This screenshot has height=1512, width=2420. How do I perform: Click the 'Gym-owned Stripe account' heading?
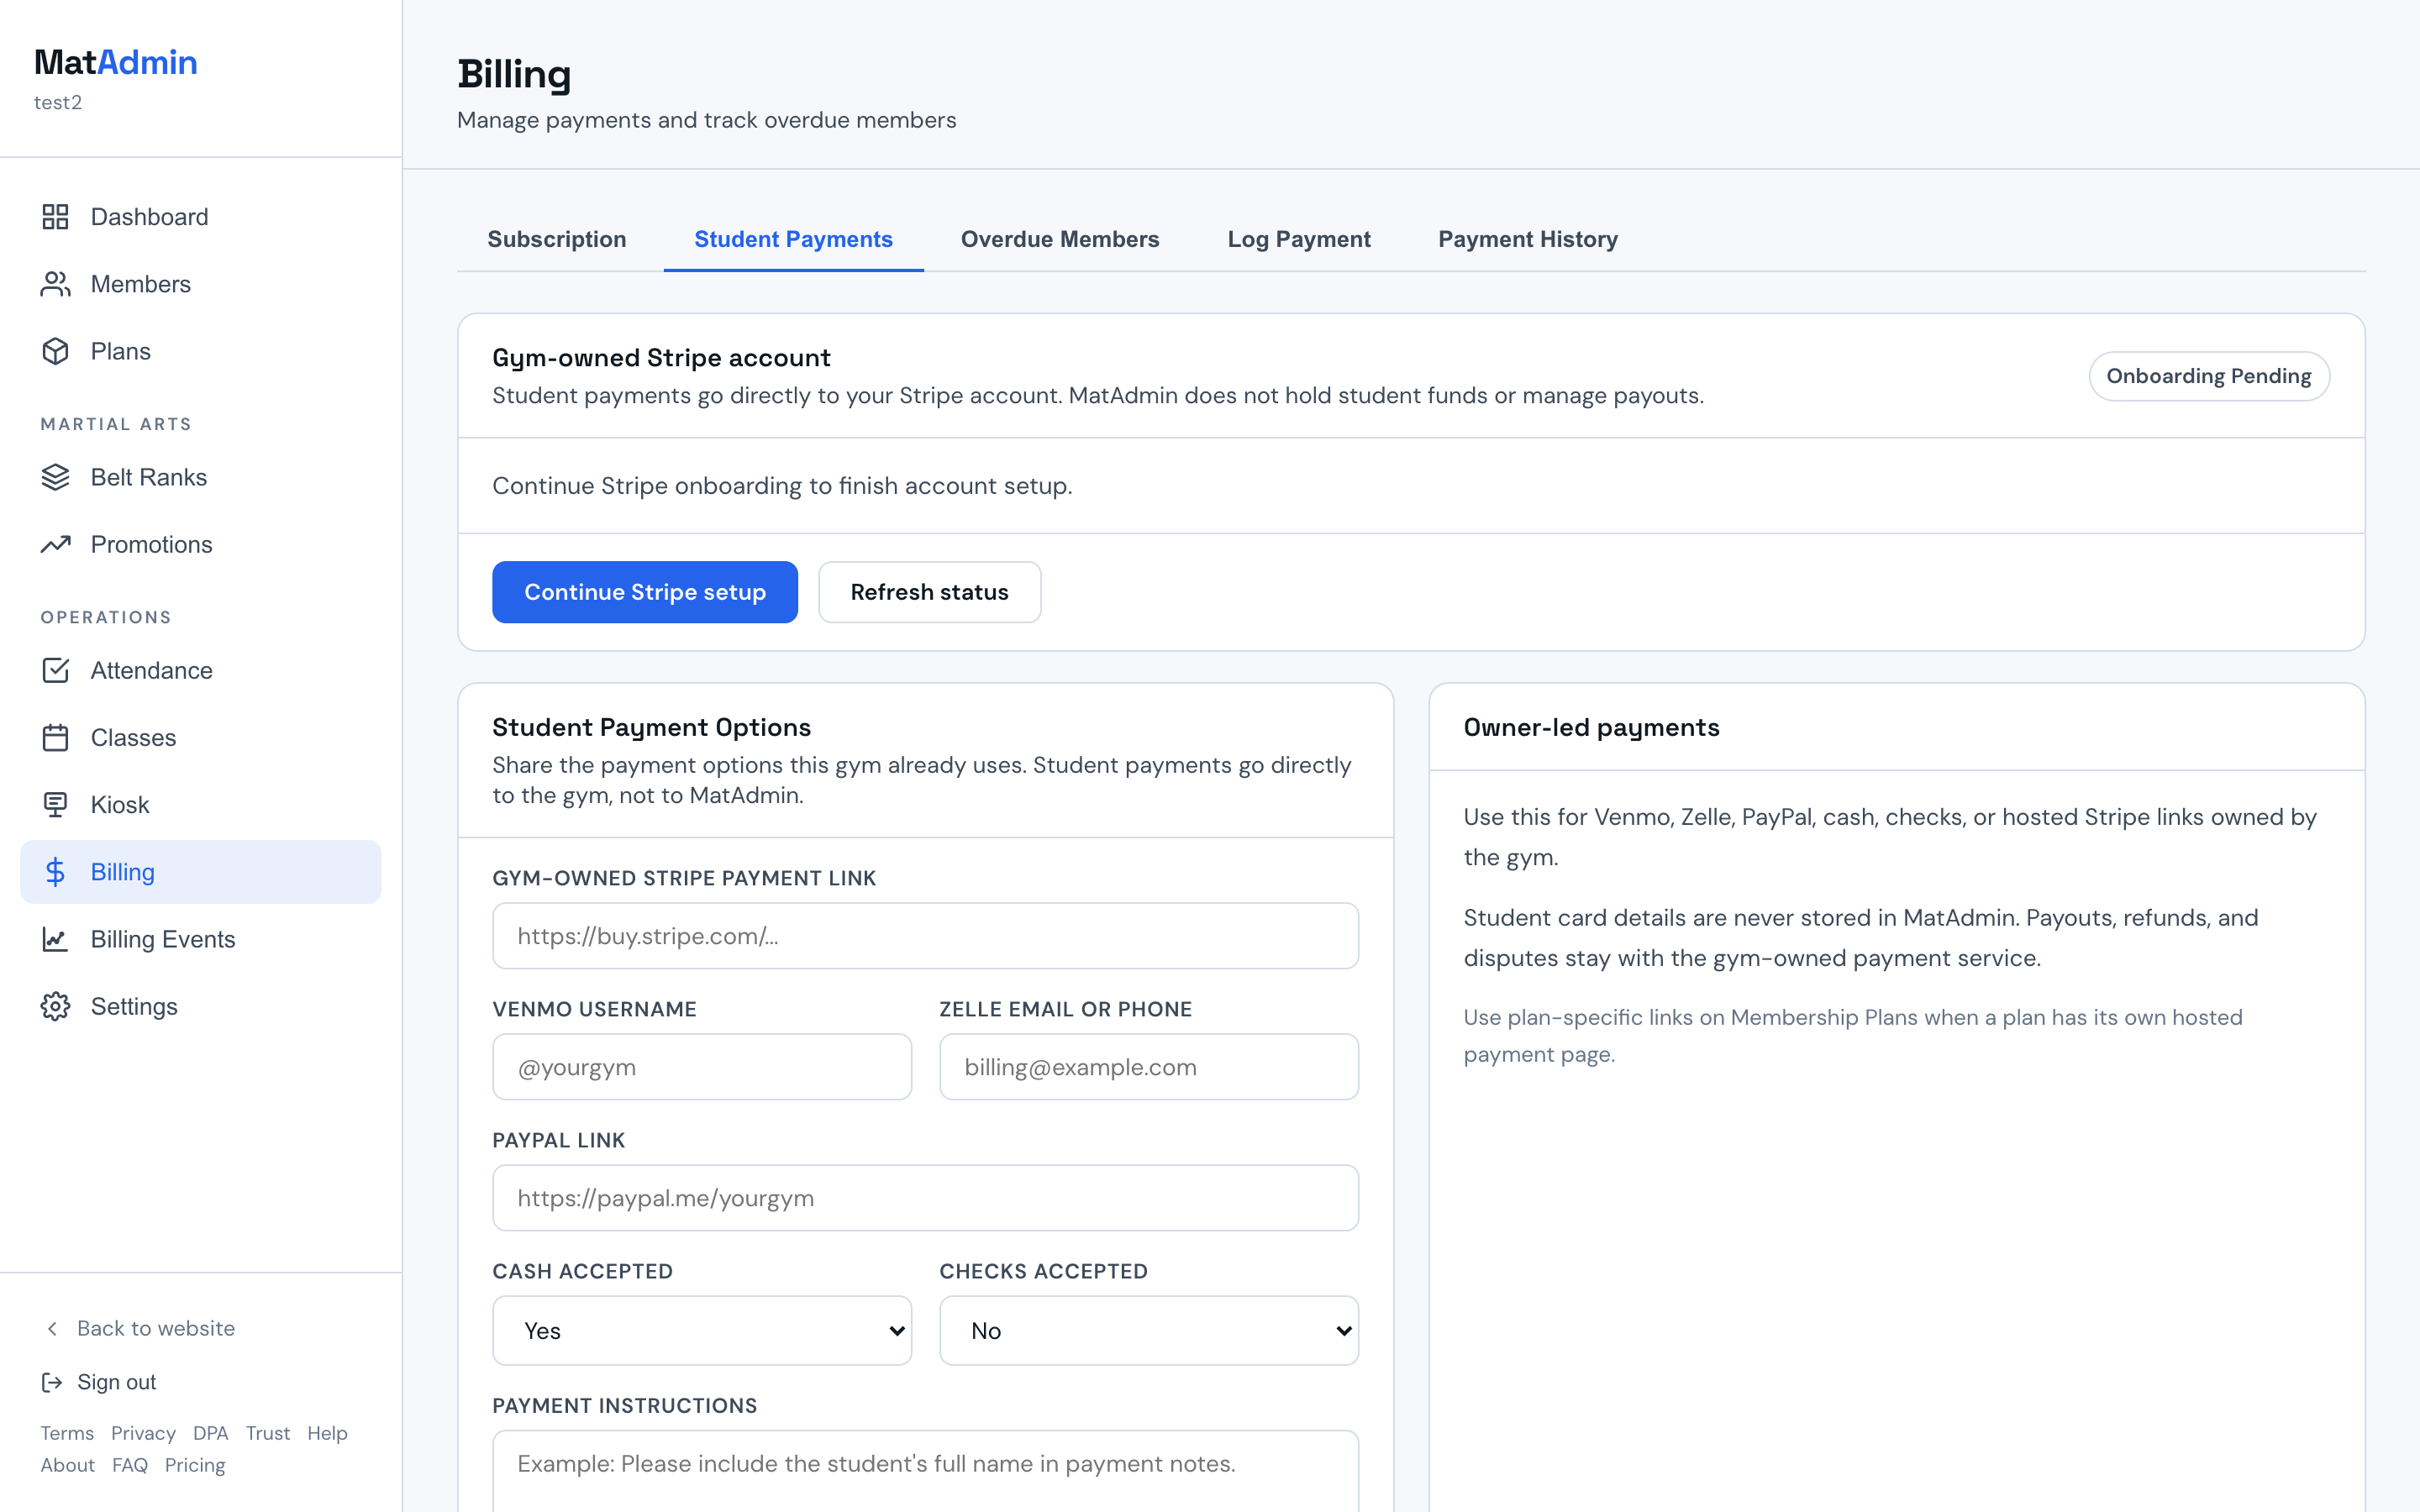point(661,357)
